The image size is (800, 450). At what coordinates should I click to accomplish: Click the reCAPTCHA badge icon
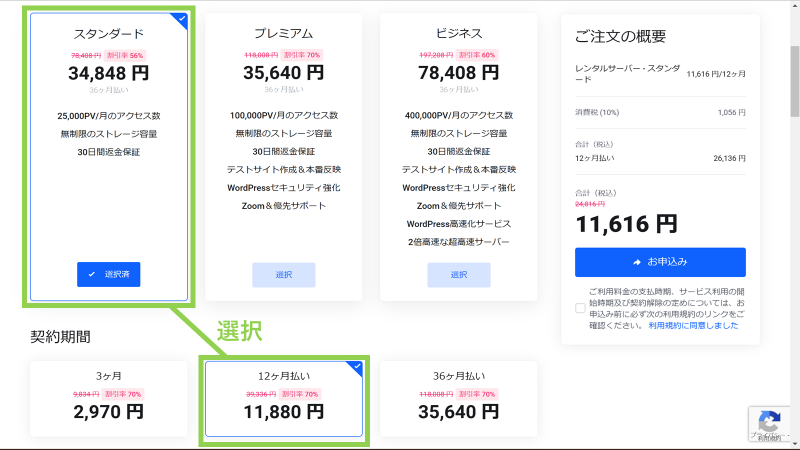point(768,420)
